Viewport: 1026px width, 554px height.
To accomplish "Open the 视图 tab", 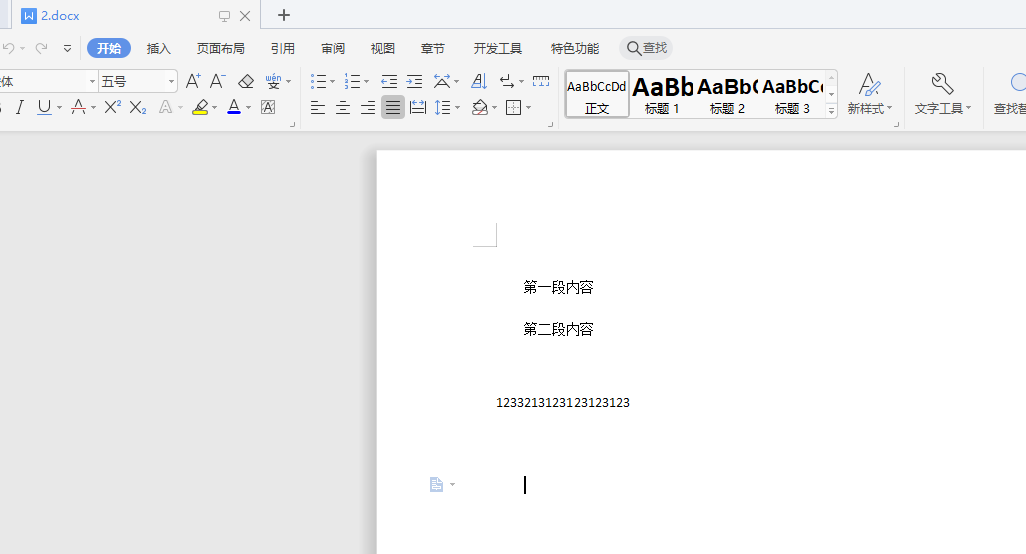I will (383, 48).
